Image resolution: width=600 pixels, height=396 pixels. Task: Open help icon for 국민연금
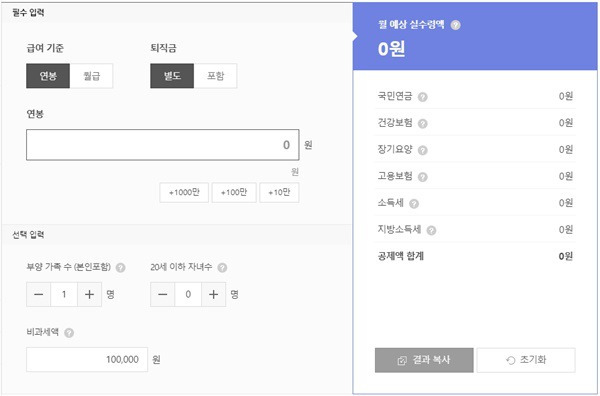click(422, 97)
